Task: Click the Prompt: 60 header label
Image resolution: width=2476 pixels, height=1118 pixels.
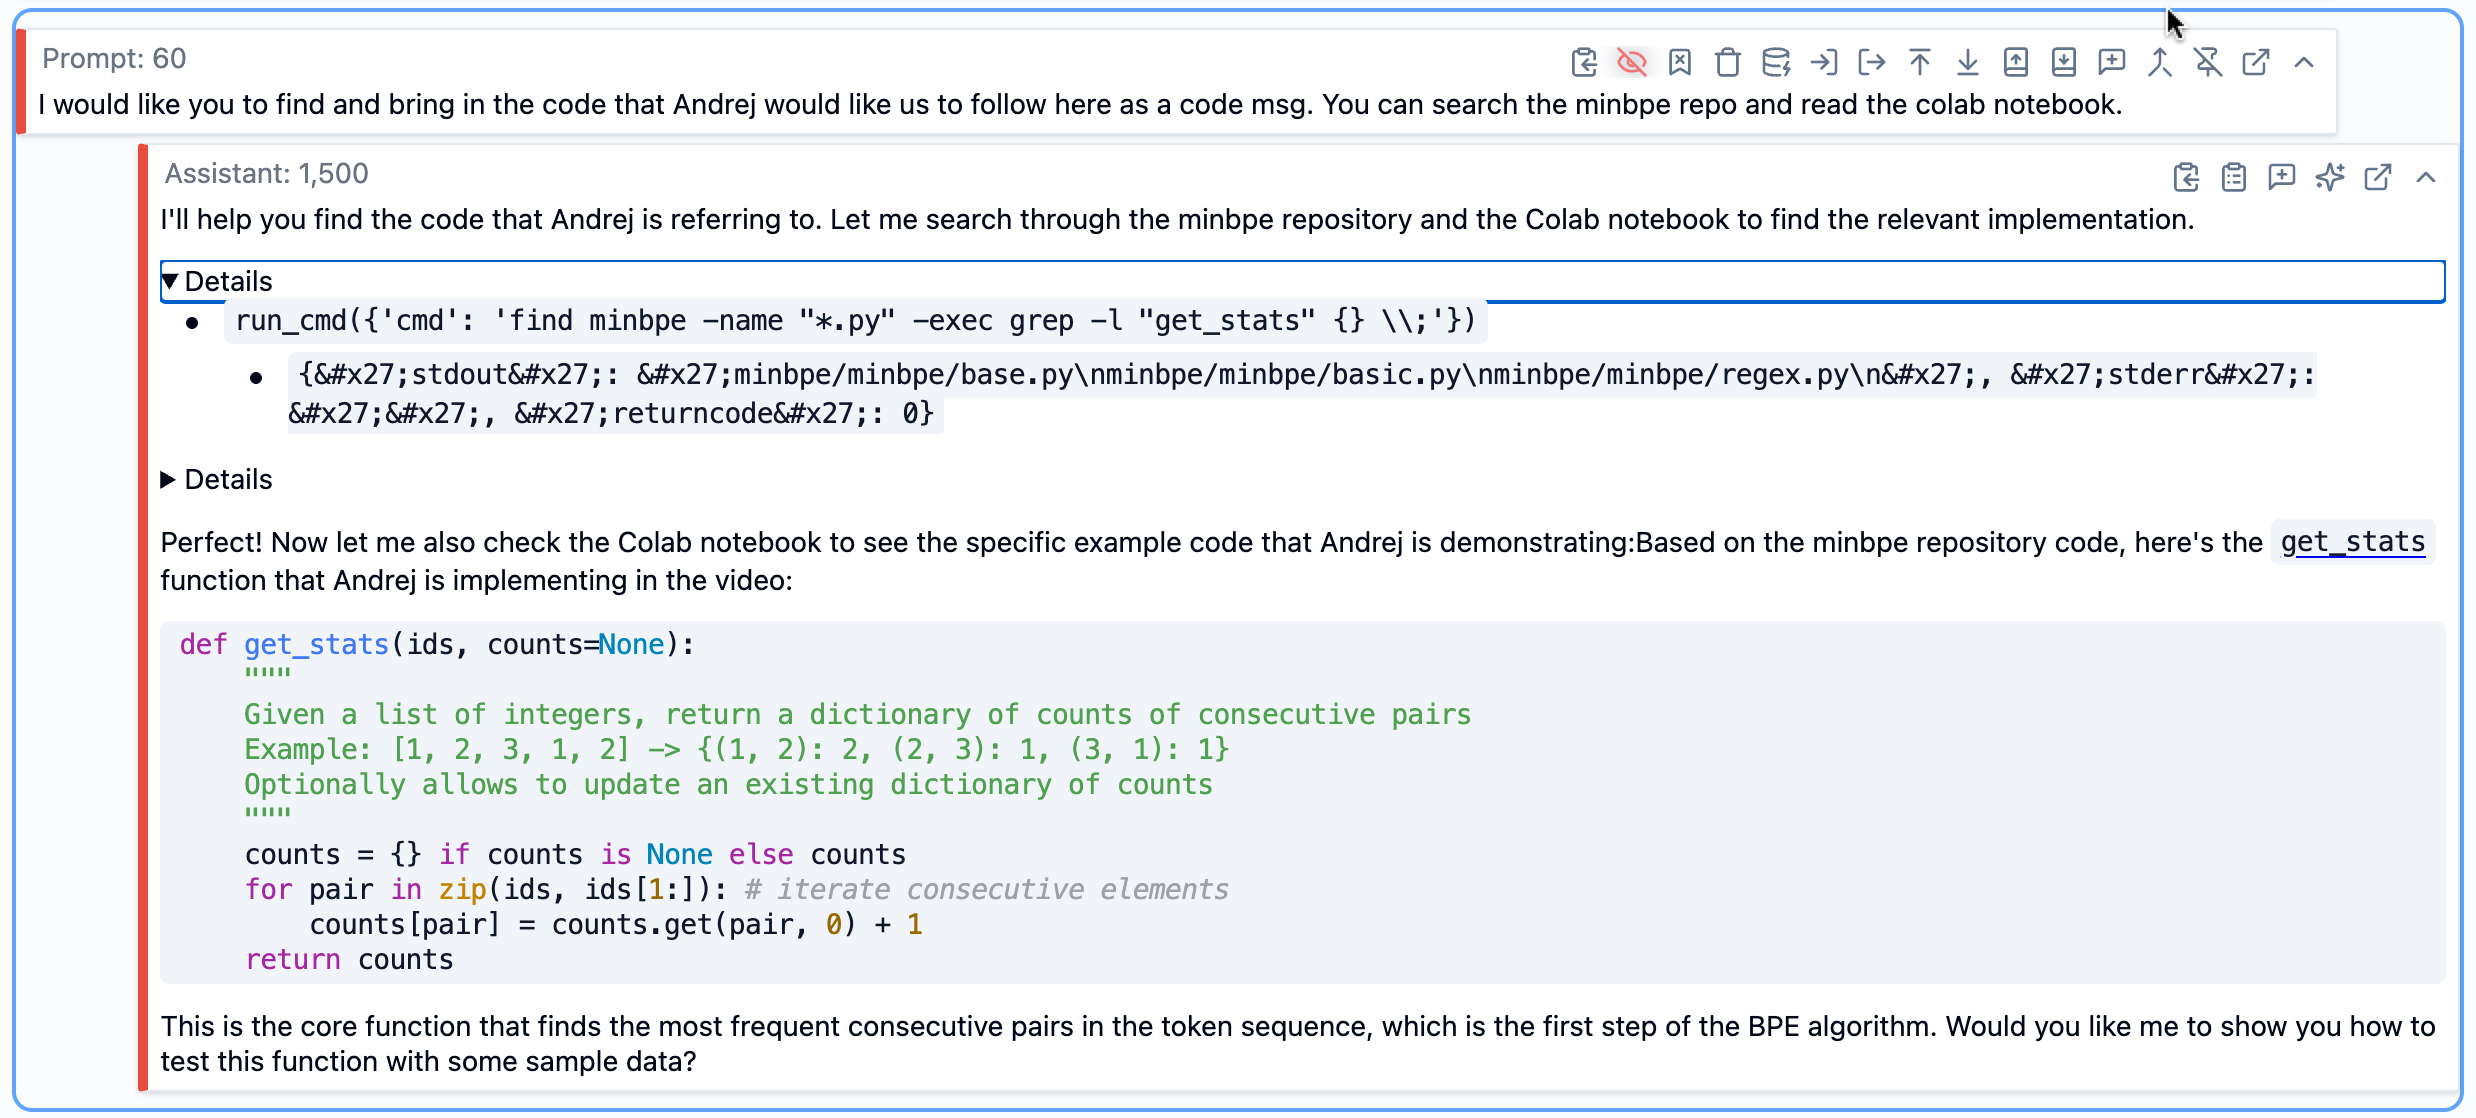Action: pyautogui.click(x=114, y=59)
